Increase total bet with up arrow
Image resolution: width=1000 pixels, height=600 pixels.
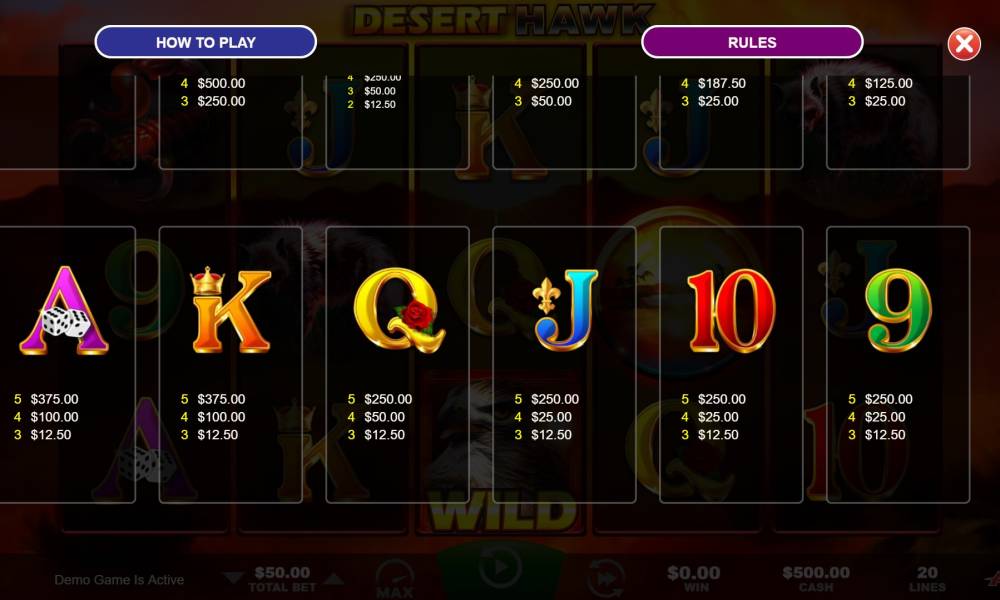tap(333, 578)
